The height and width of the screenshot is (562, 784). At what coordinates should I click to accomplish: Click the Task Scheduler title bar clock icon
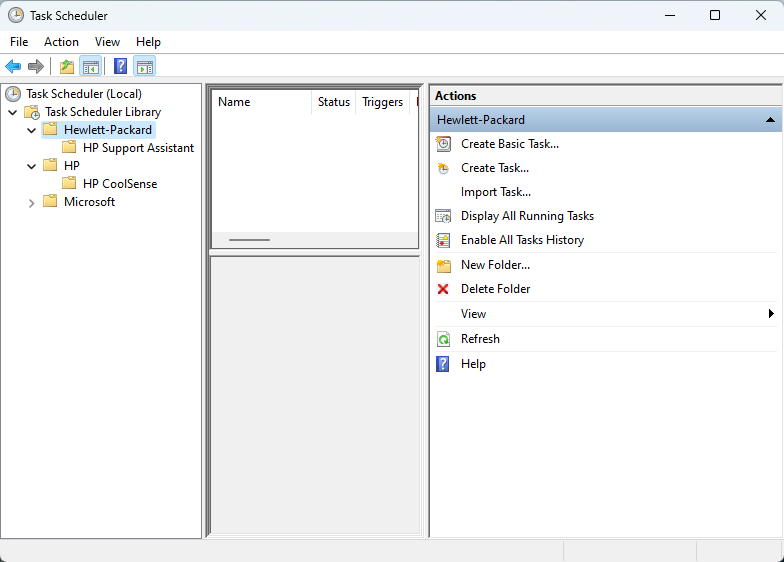click(x=16, y=16)
